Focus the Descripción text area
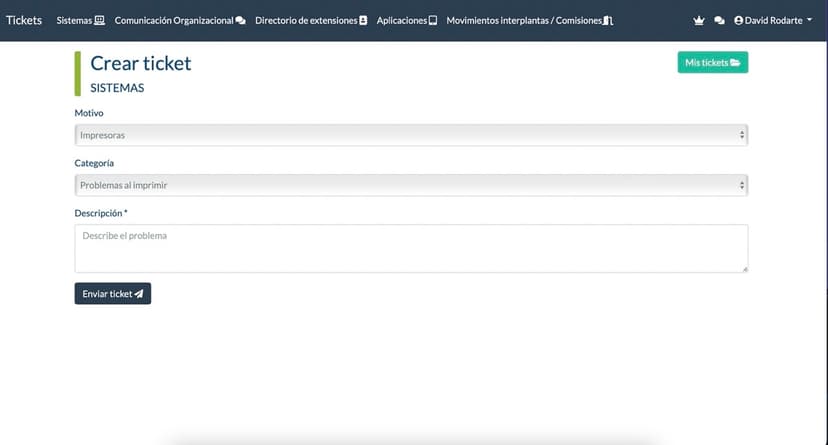 (x=411, y=249)
